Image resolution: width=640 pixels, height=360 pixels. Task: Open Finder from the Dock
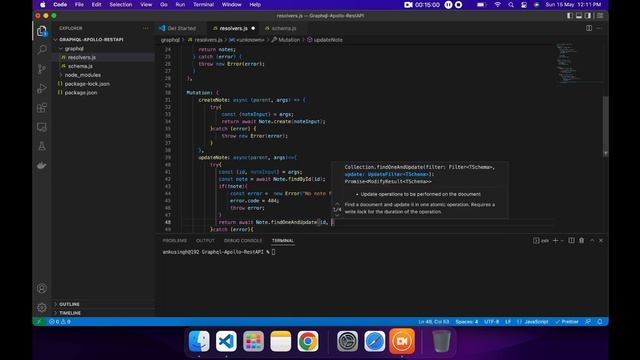199,341
